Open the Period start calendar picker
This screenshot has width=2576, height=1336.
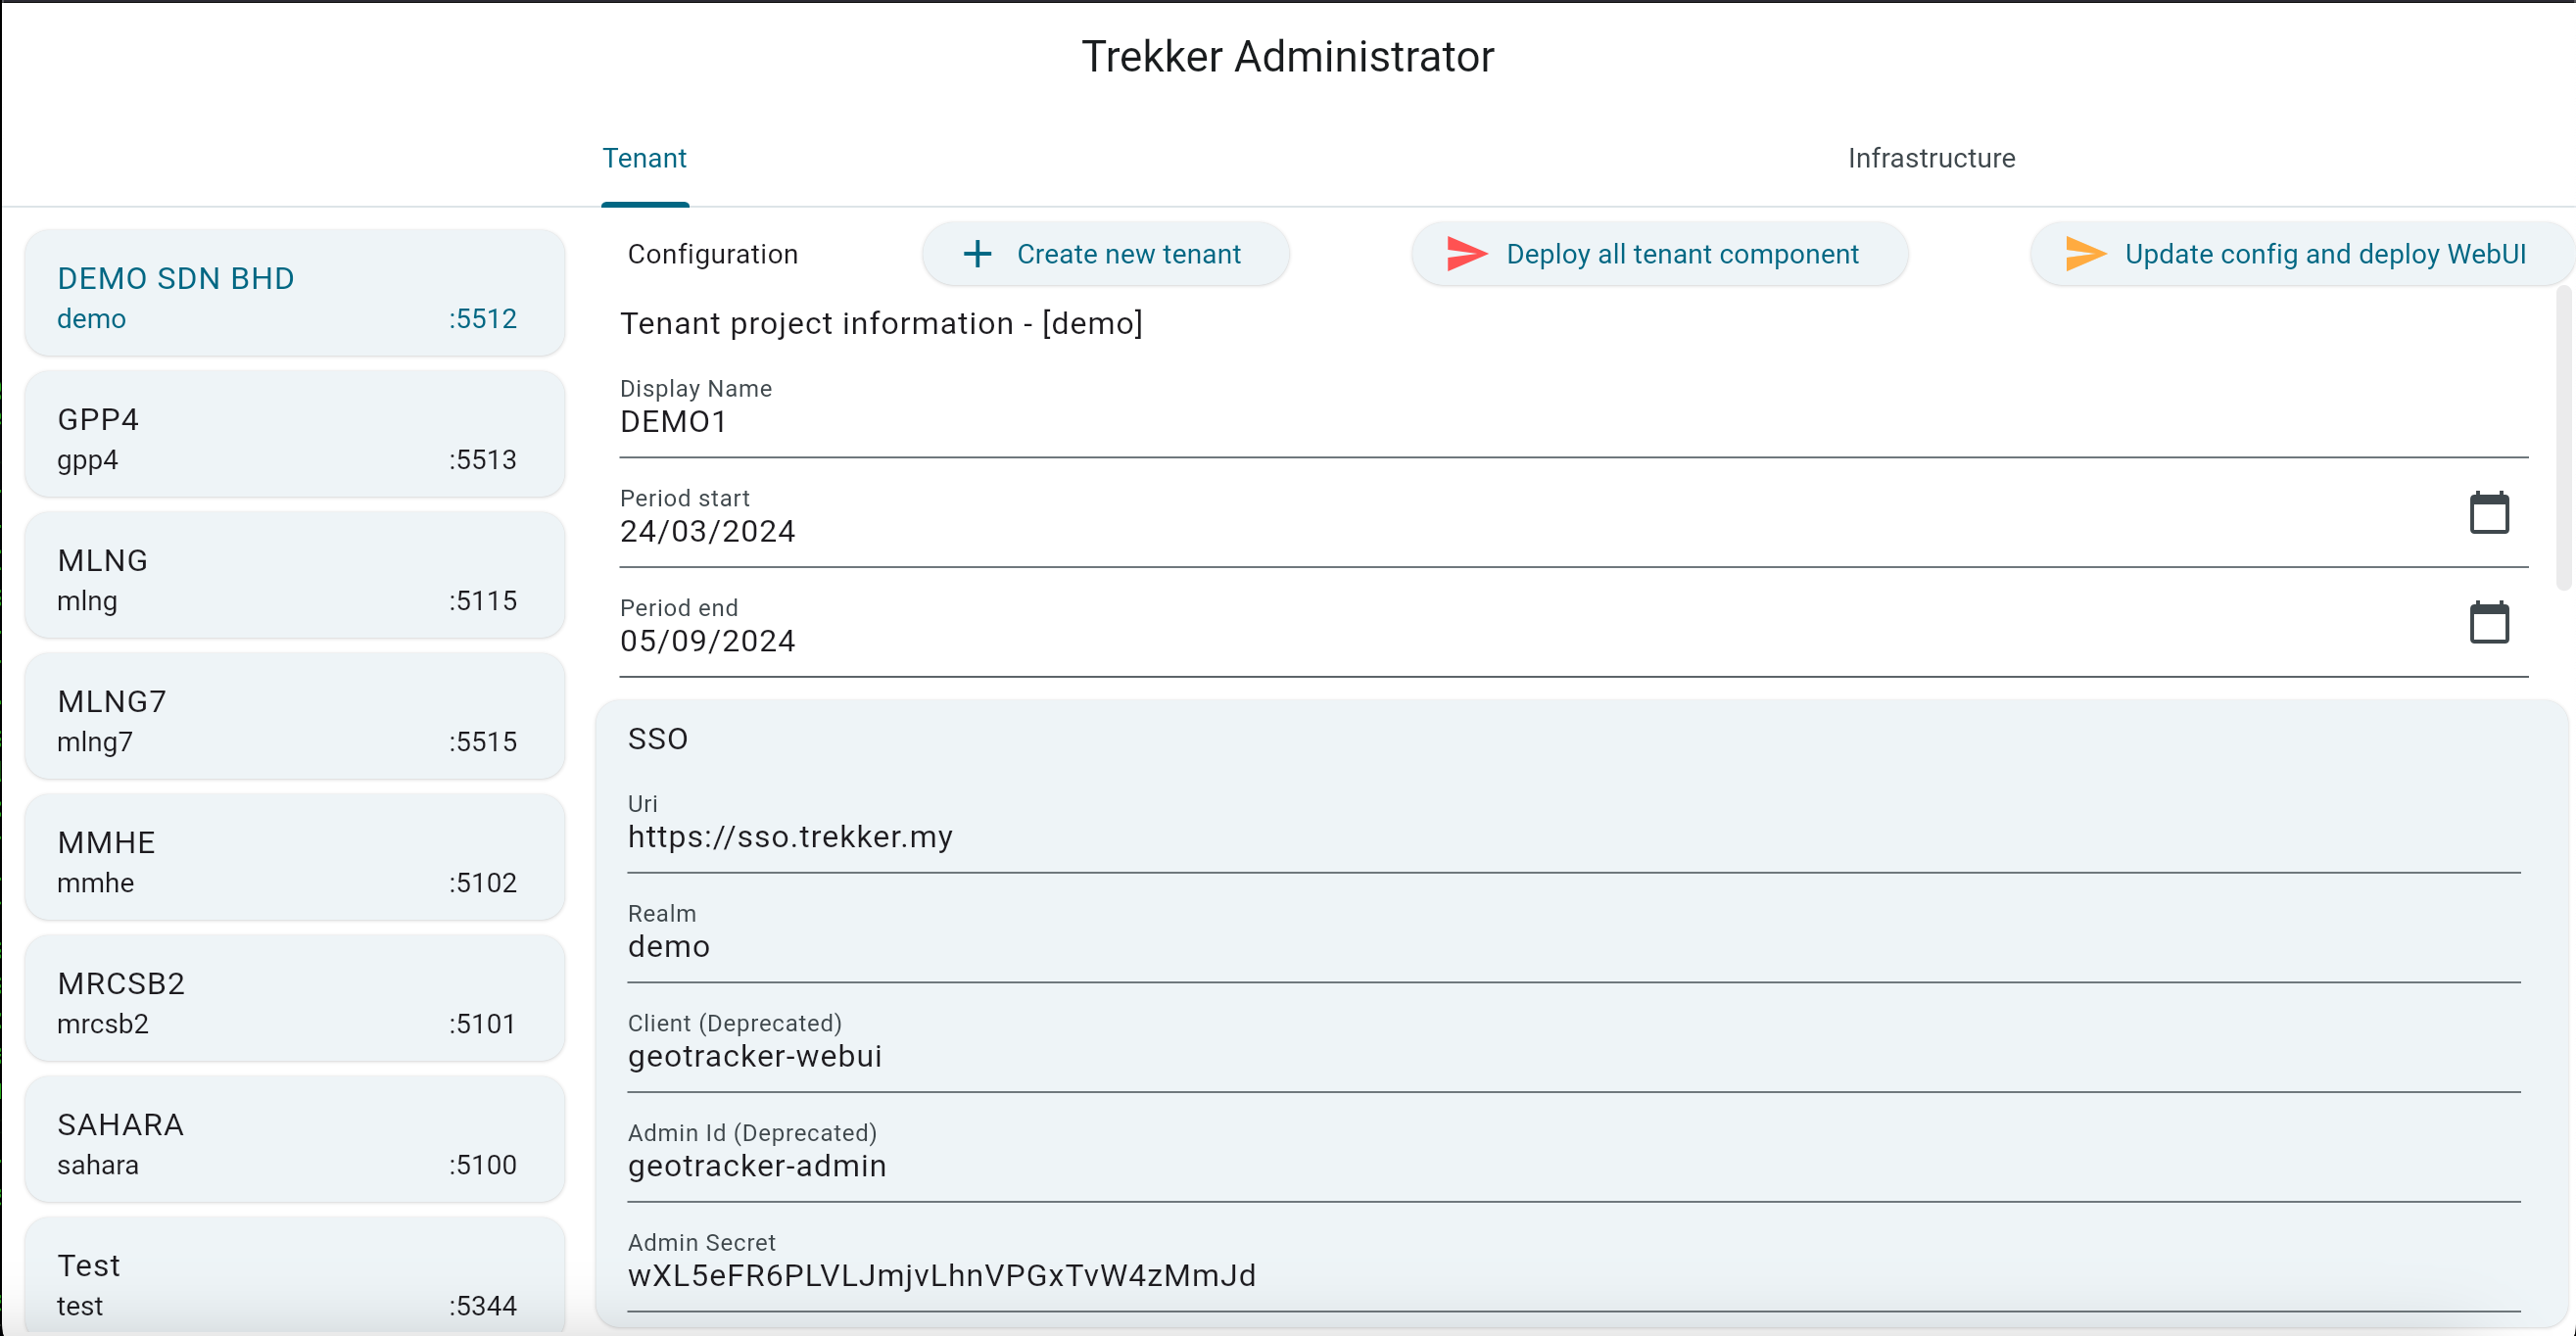coord(2488,514)
